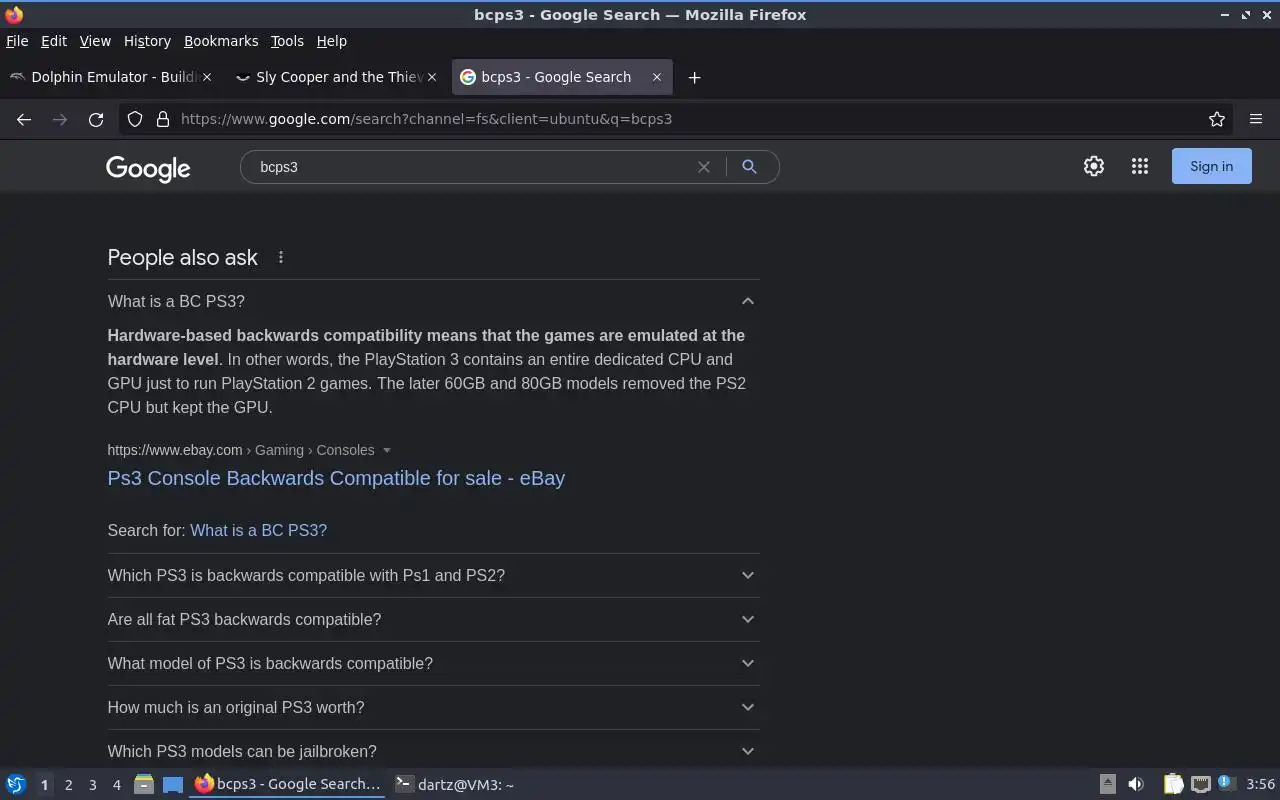
Task: Switch to workspace 4
Action: [116, 785]
